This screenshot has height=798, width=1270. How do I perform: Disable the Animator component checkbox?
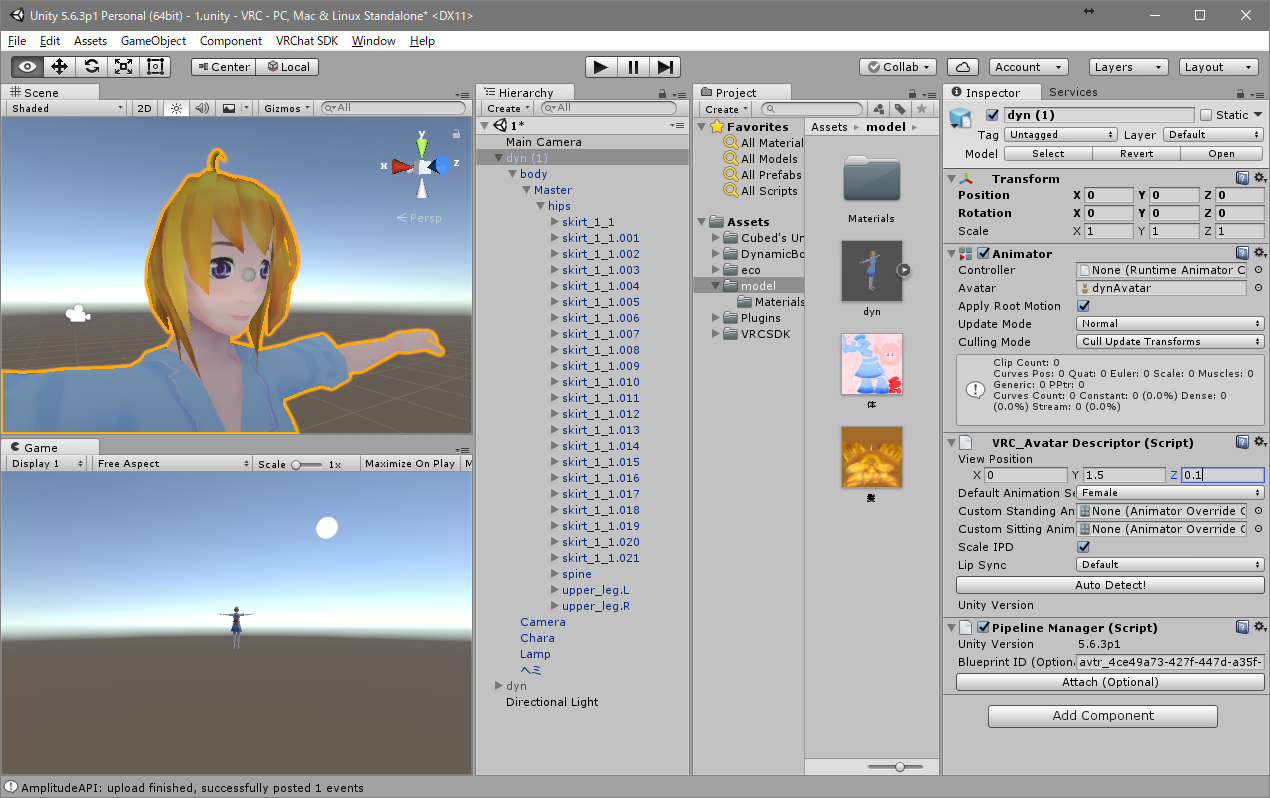point(983,254)
